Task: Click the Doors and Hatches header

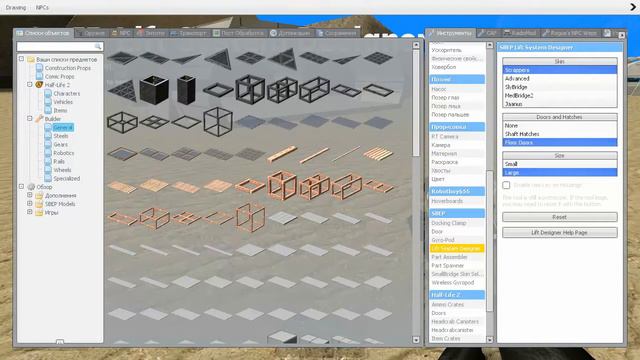Action: pyautogui.click(x=560, y=117)
